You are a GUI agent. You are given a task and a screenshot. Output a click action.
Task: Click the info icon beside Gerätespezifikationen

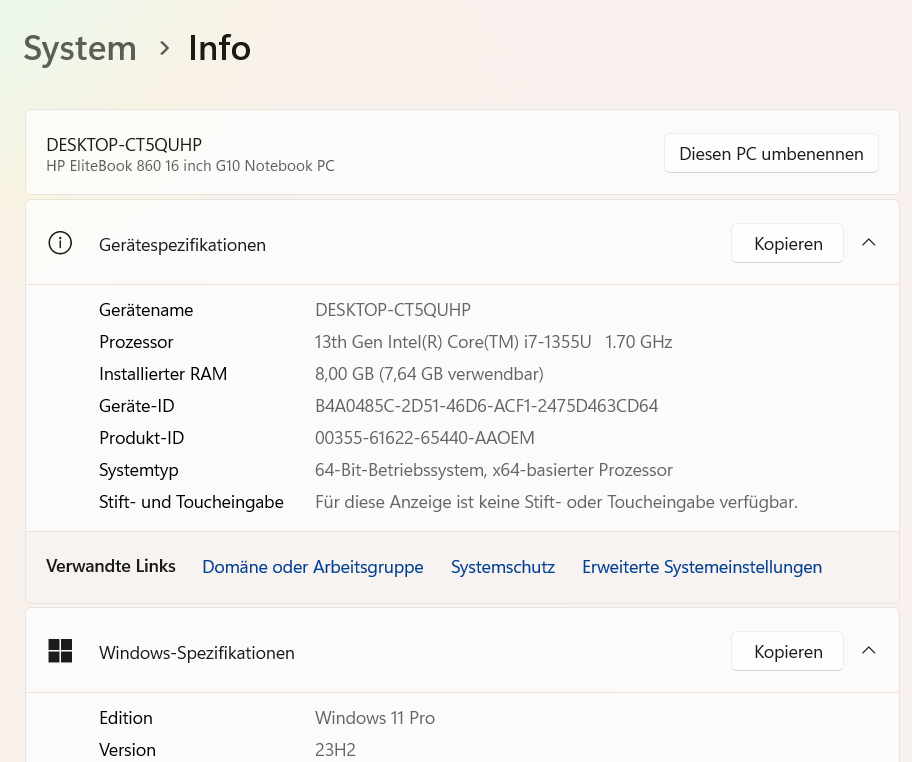pyautogui.click(x=60, y=243)
